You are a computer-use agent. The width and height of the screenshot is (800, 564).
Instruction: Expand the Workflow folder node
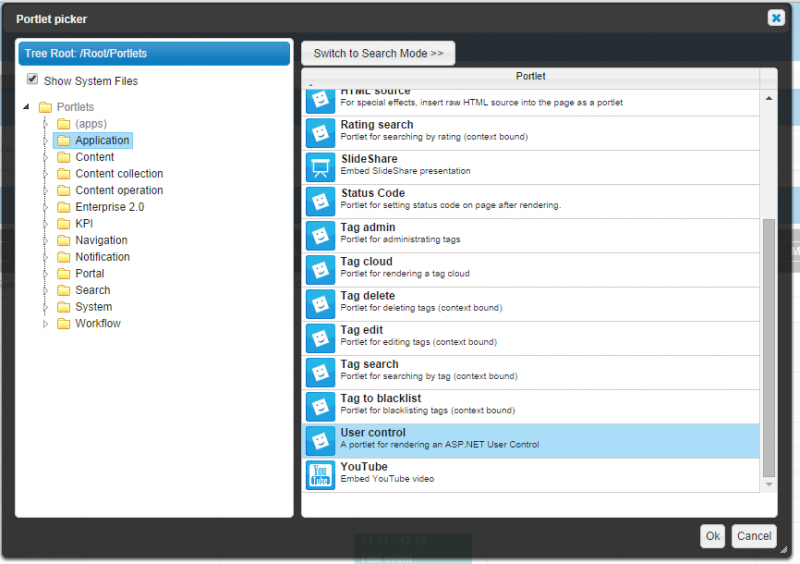45,324
